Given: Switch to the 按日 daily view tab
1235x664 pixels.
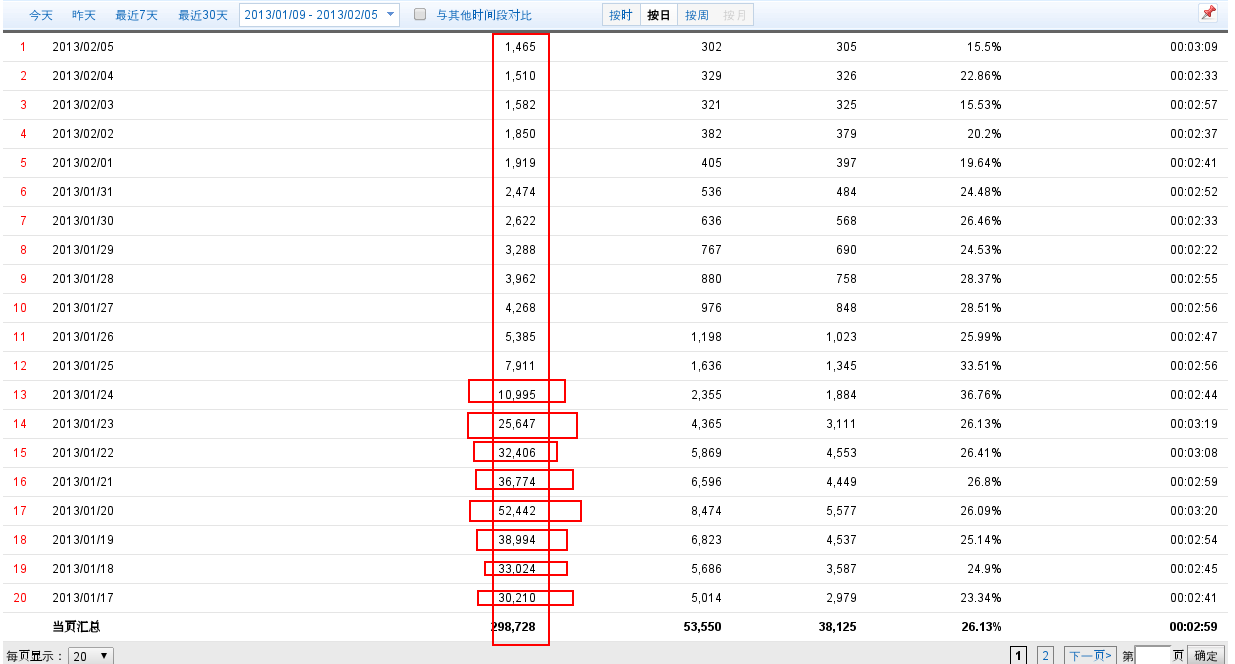Looking at the screenshot, I should [x=659, y=15].
